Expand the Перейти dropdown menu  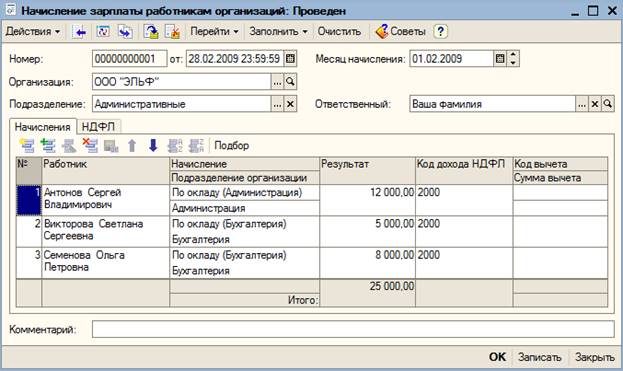(x=214, y=31)
